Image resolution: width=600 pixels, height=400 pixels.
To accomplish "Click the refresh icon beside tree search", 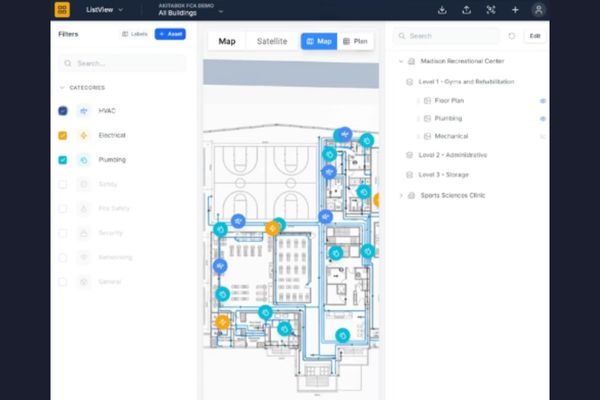I will (512, 36).
